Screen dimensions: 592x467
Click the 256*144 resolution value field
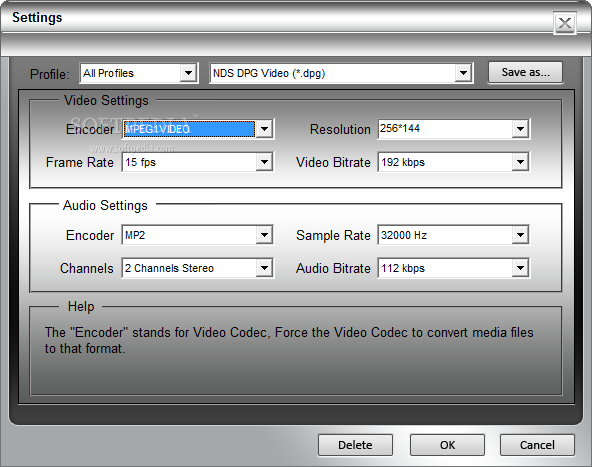point(445,129)
